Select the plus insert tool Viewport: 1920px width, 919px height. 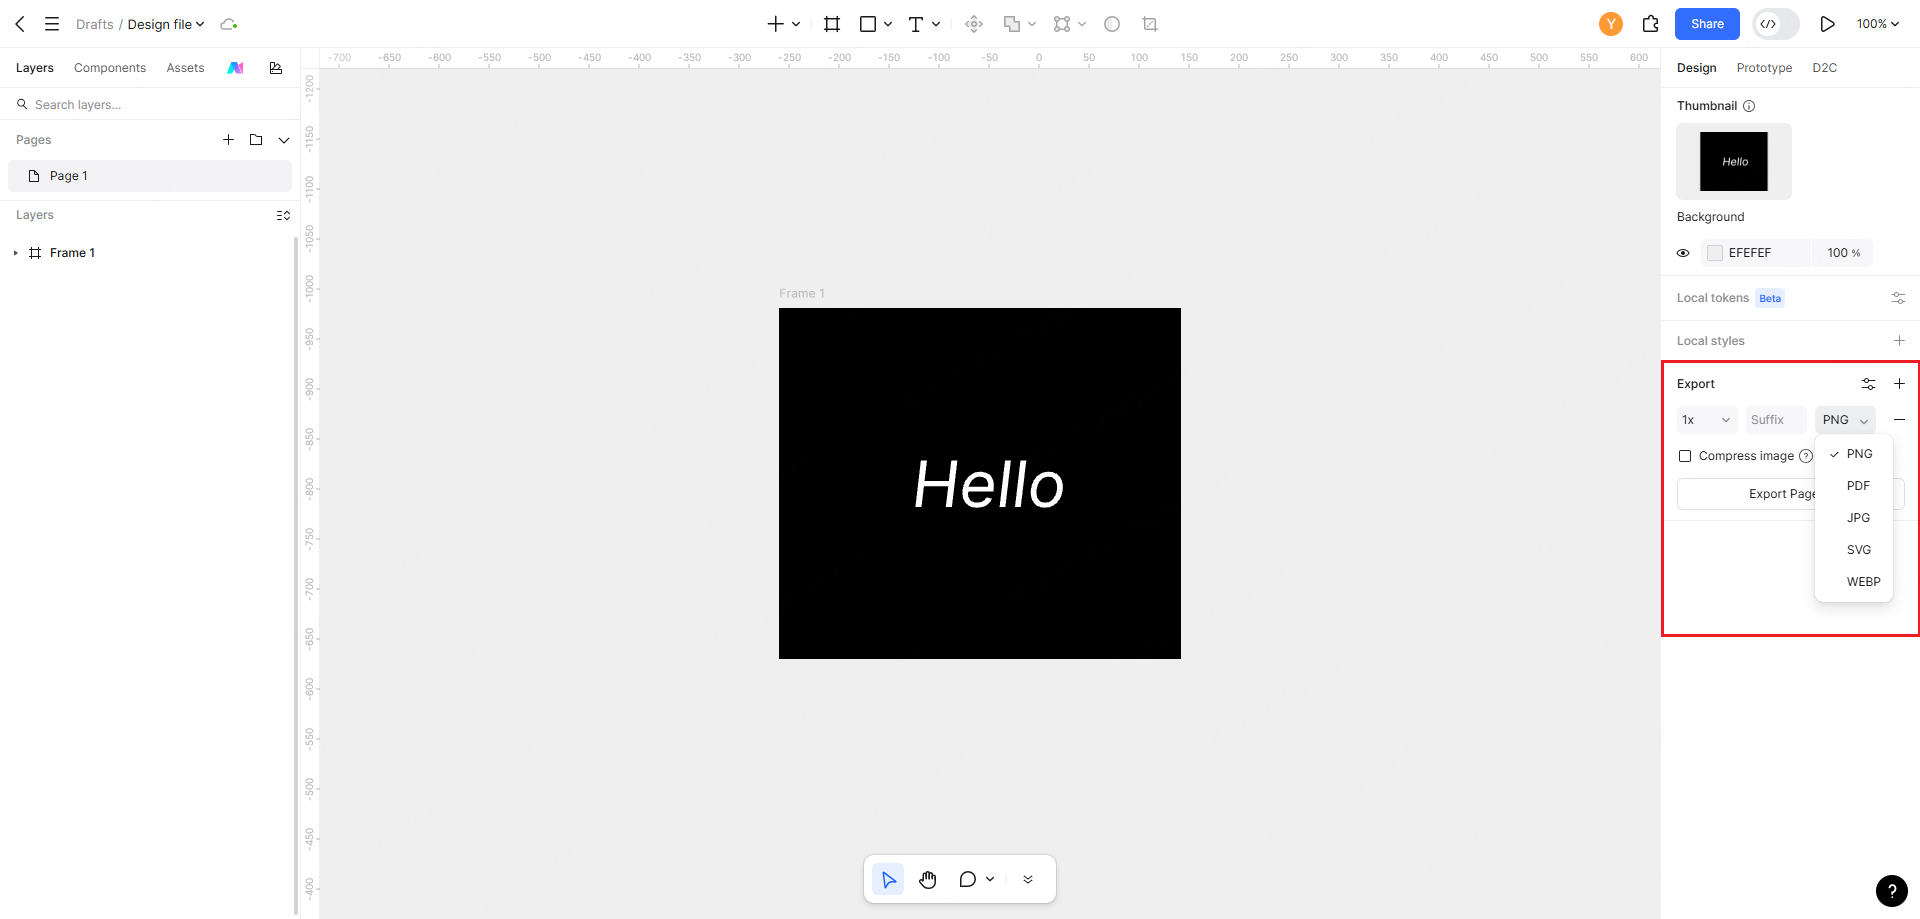775,24
